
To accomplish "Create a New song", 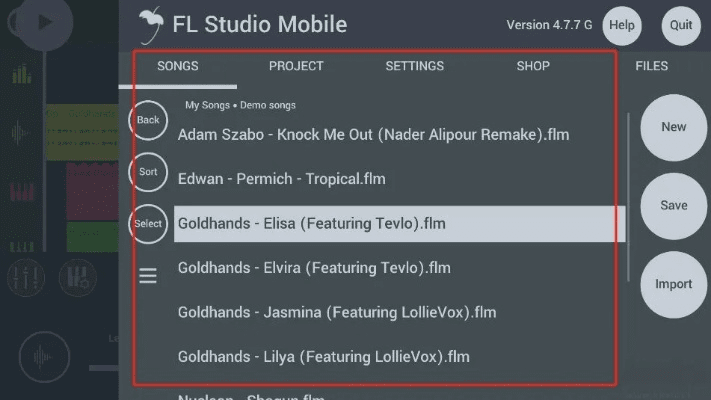I will pyautogui.click(x=673, y=127).
